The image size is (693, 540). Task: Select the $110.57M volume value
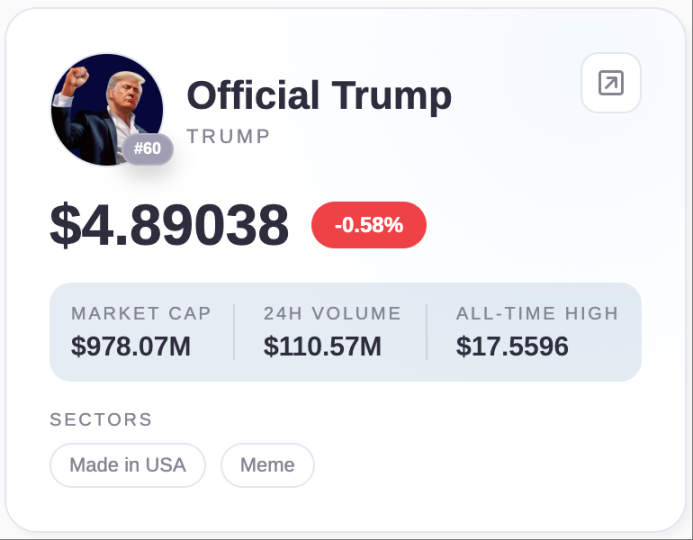pos(322,347)
